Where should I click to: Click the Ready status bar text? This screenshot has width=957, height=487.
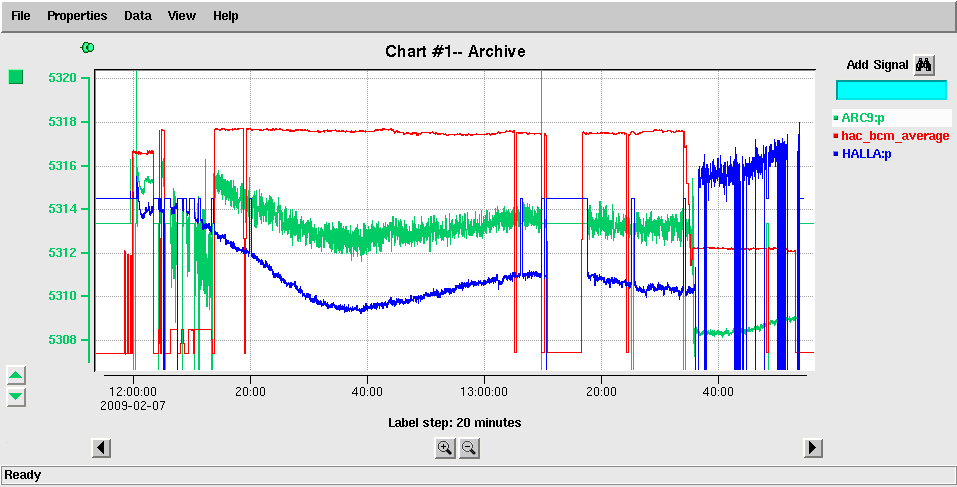coord(23,475)
